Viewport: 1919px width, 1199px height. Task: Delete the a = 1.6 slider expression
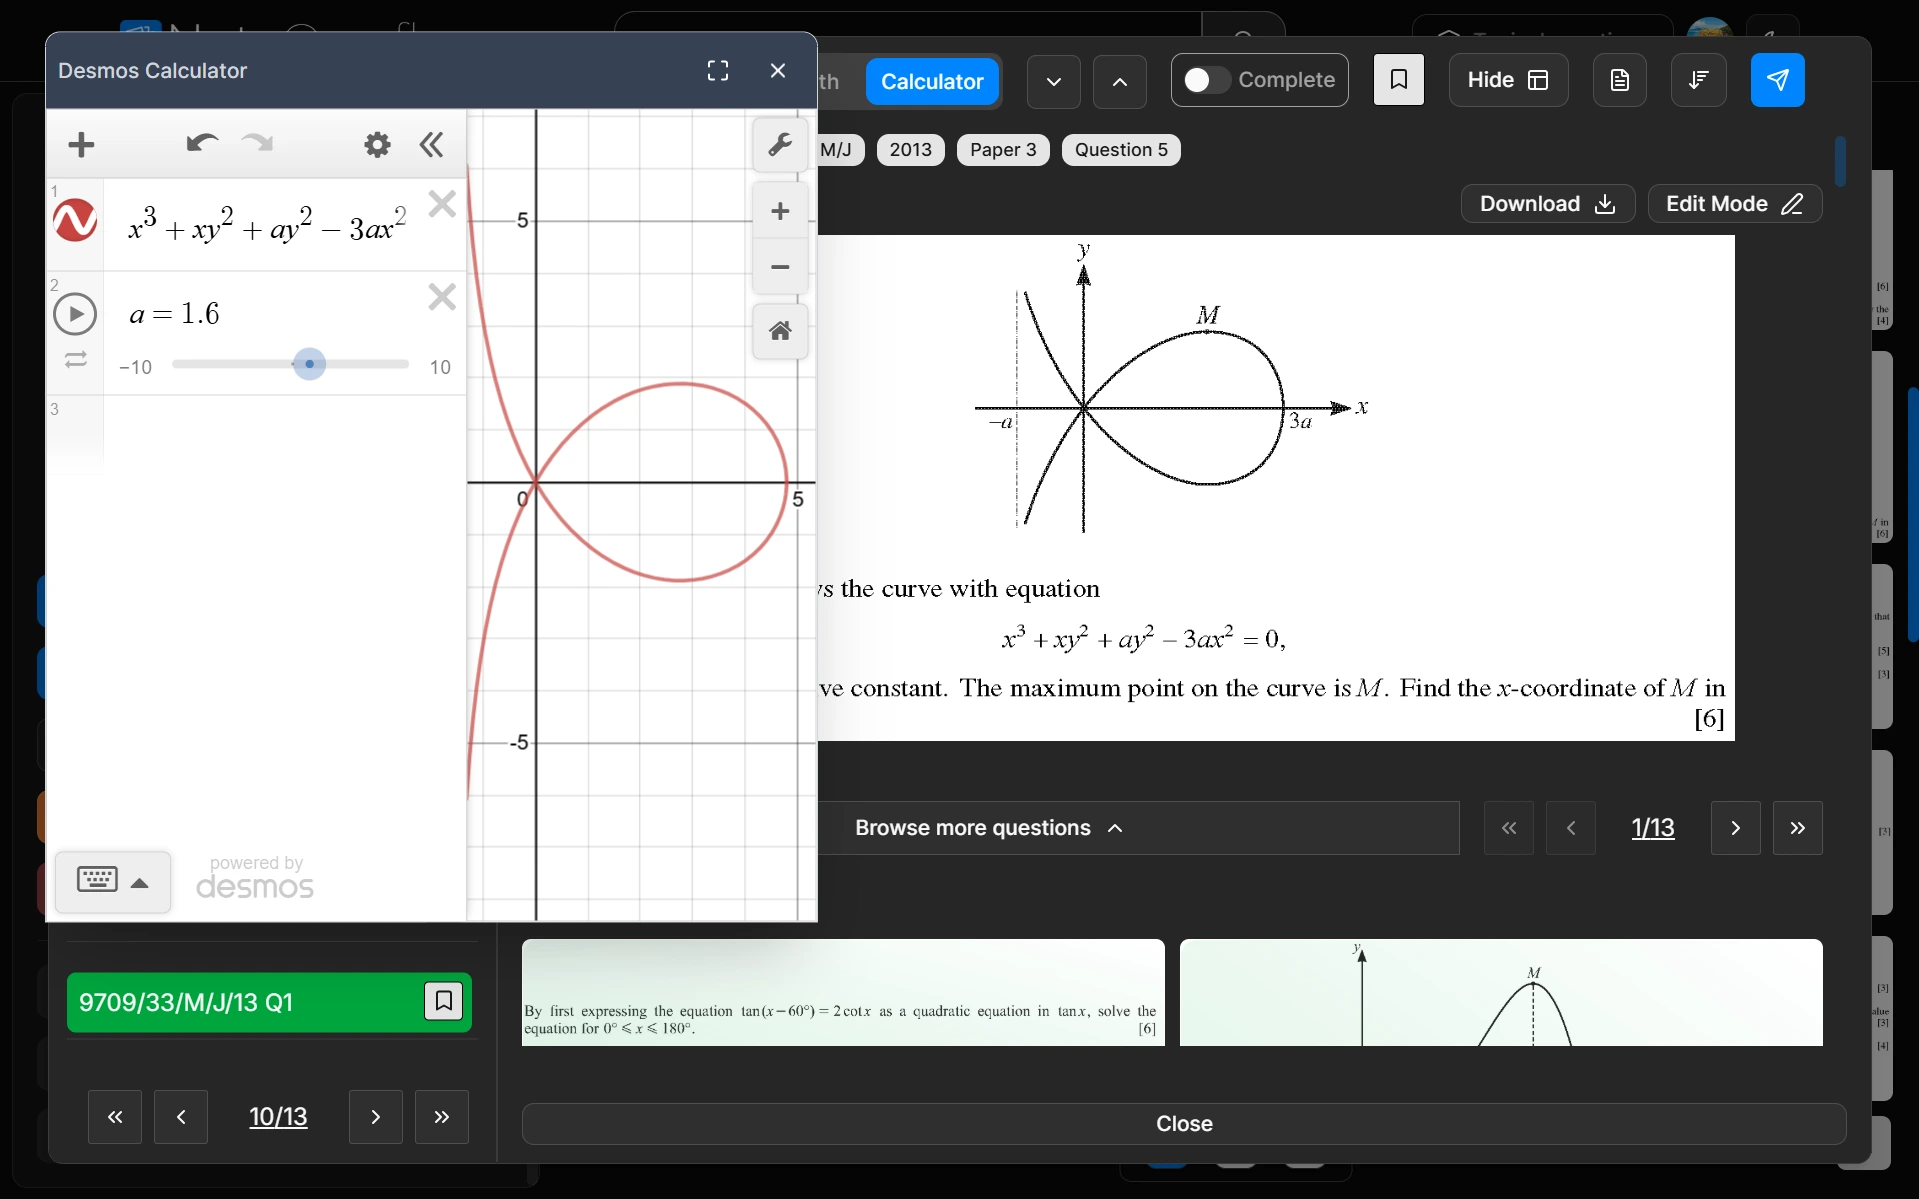pyautogui.click(x=442, y=297)
